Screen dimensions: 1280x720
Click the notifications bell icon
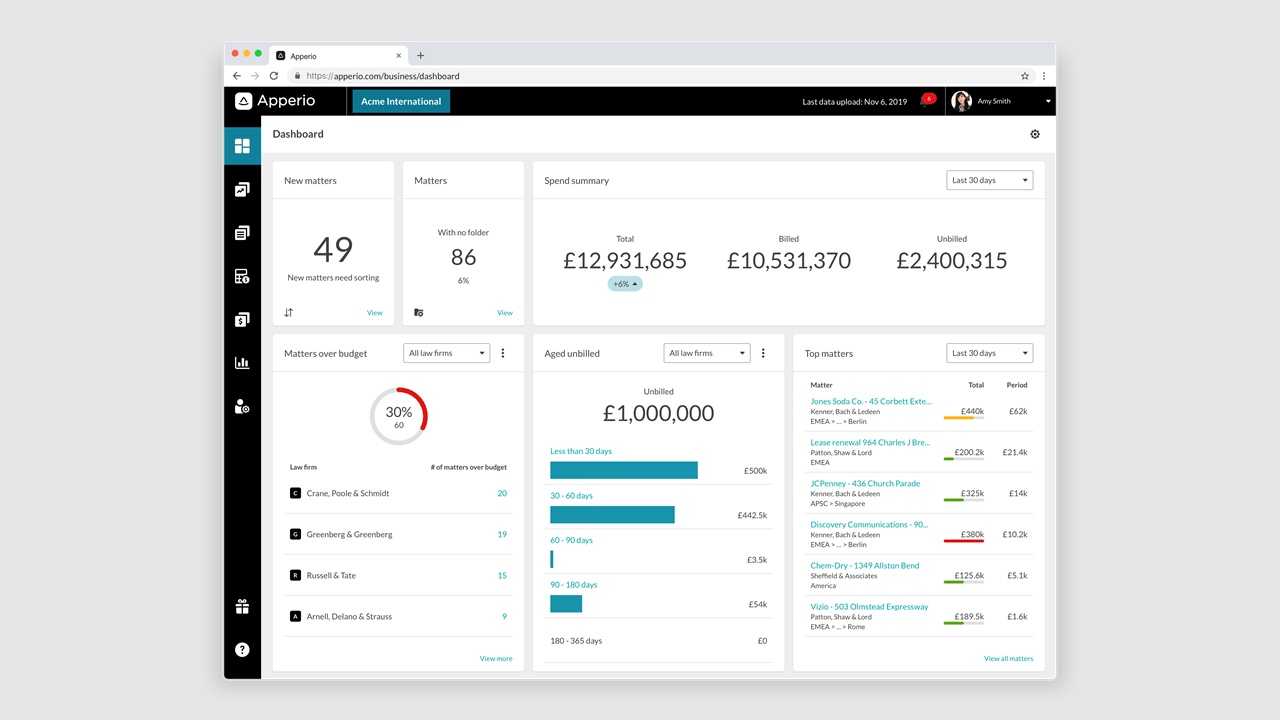click(x=925, y=101)
